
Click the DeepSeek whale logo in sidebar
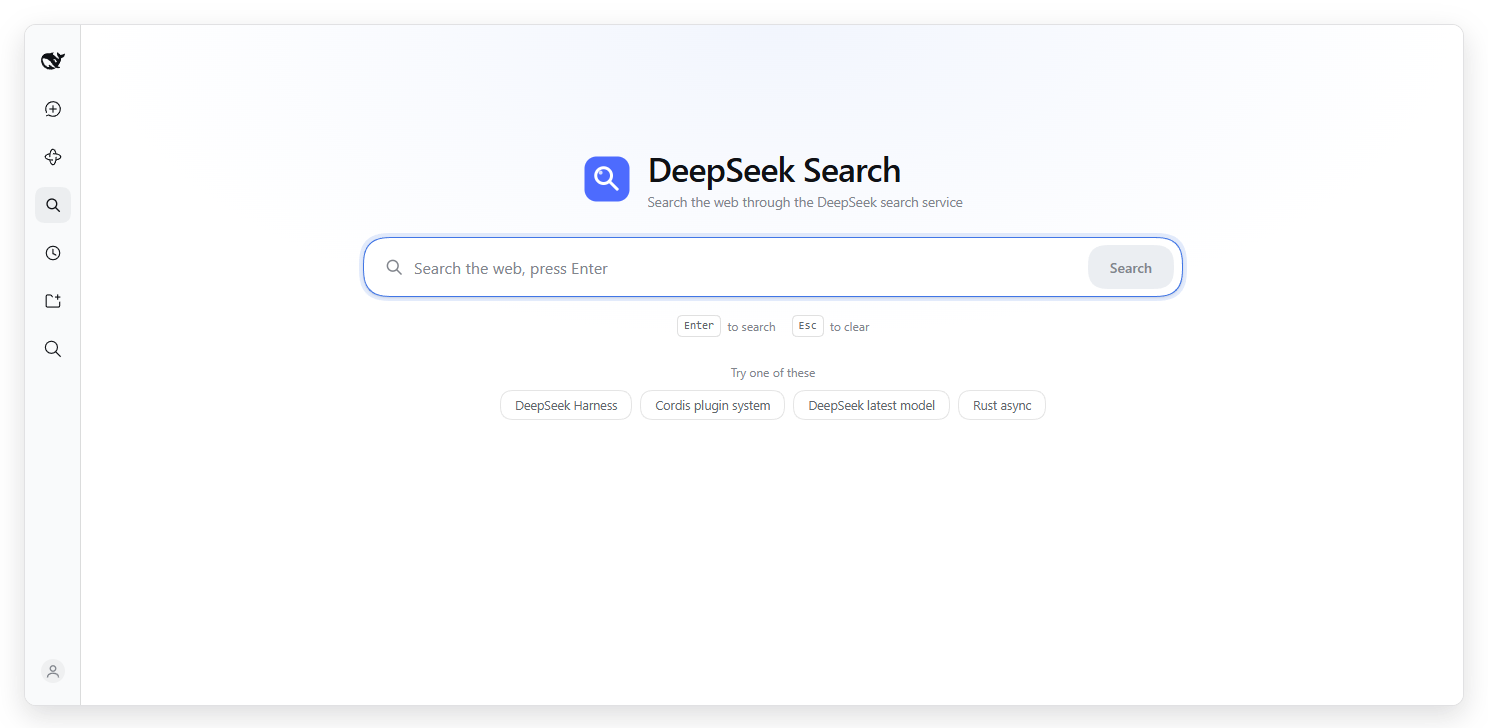pyautogui.click(x=53, y=61)
